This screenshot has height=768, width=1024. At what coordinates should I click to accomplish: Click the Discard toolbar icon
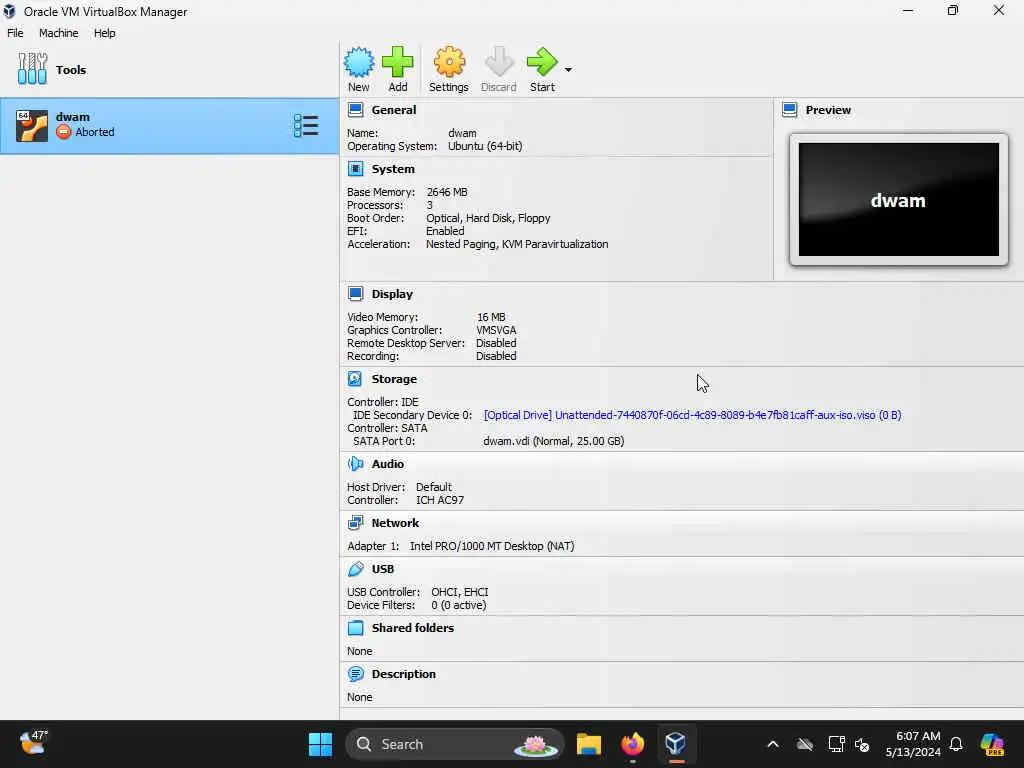[499, 62]
